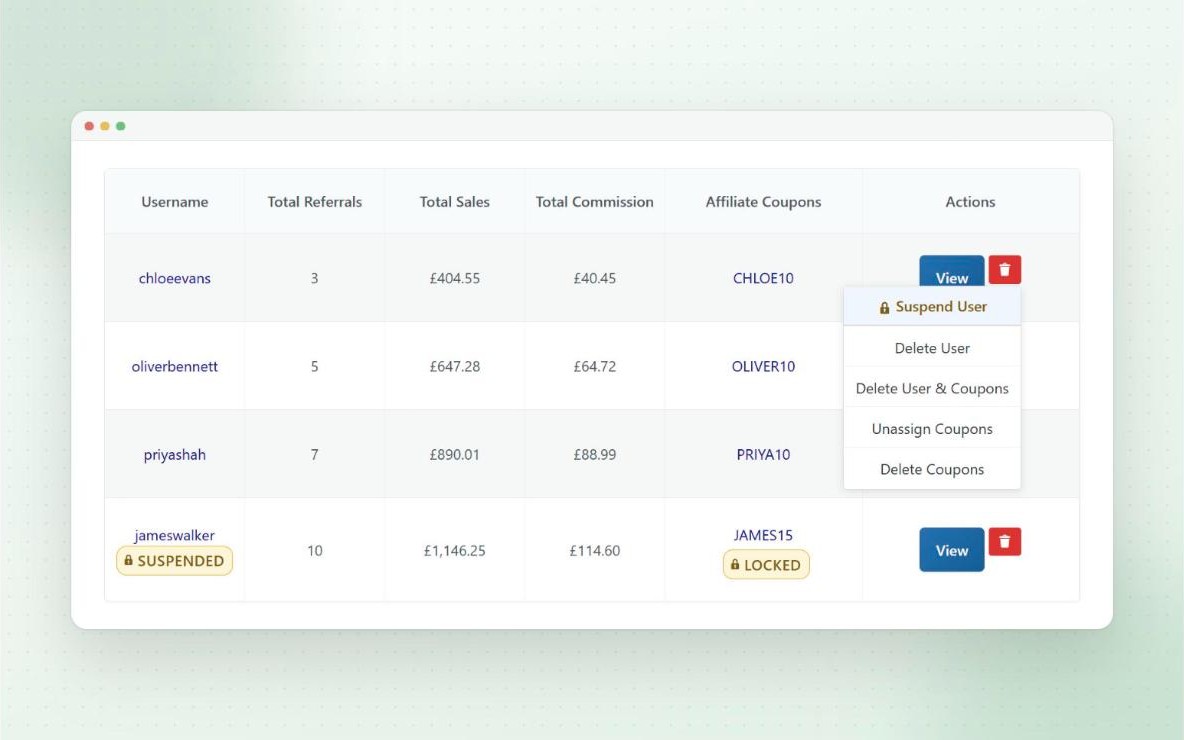Click the Affiliate Coupons column header
This screenshot has width=1184, height=740.
click(x=763, y=202)
